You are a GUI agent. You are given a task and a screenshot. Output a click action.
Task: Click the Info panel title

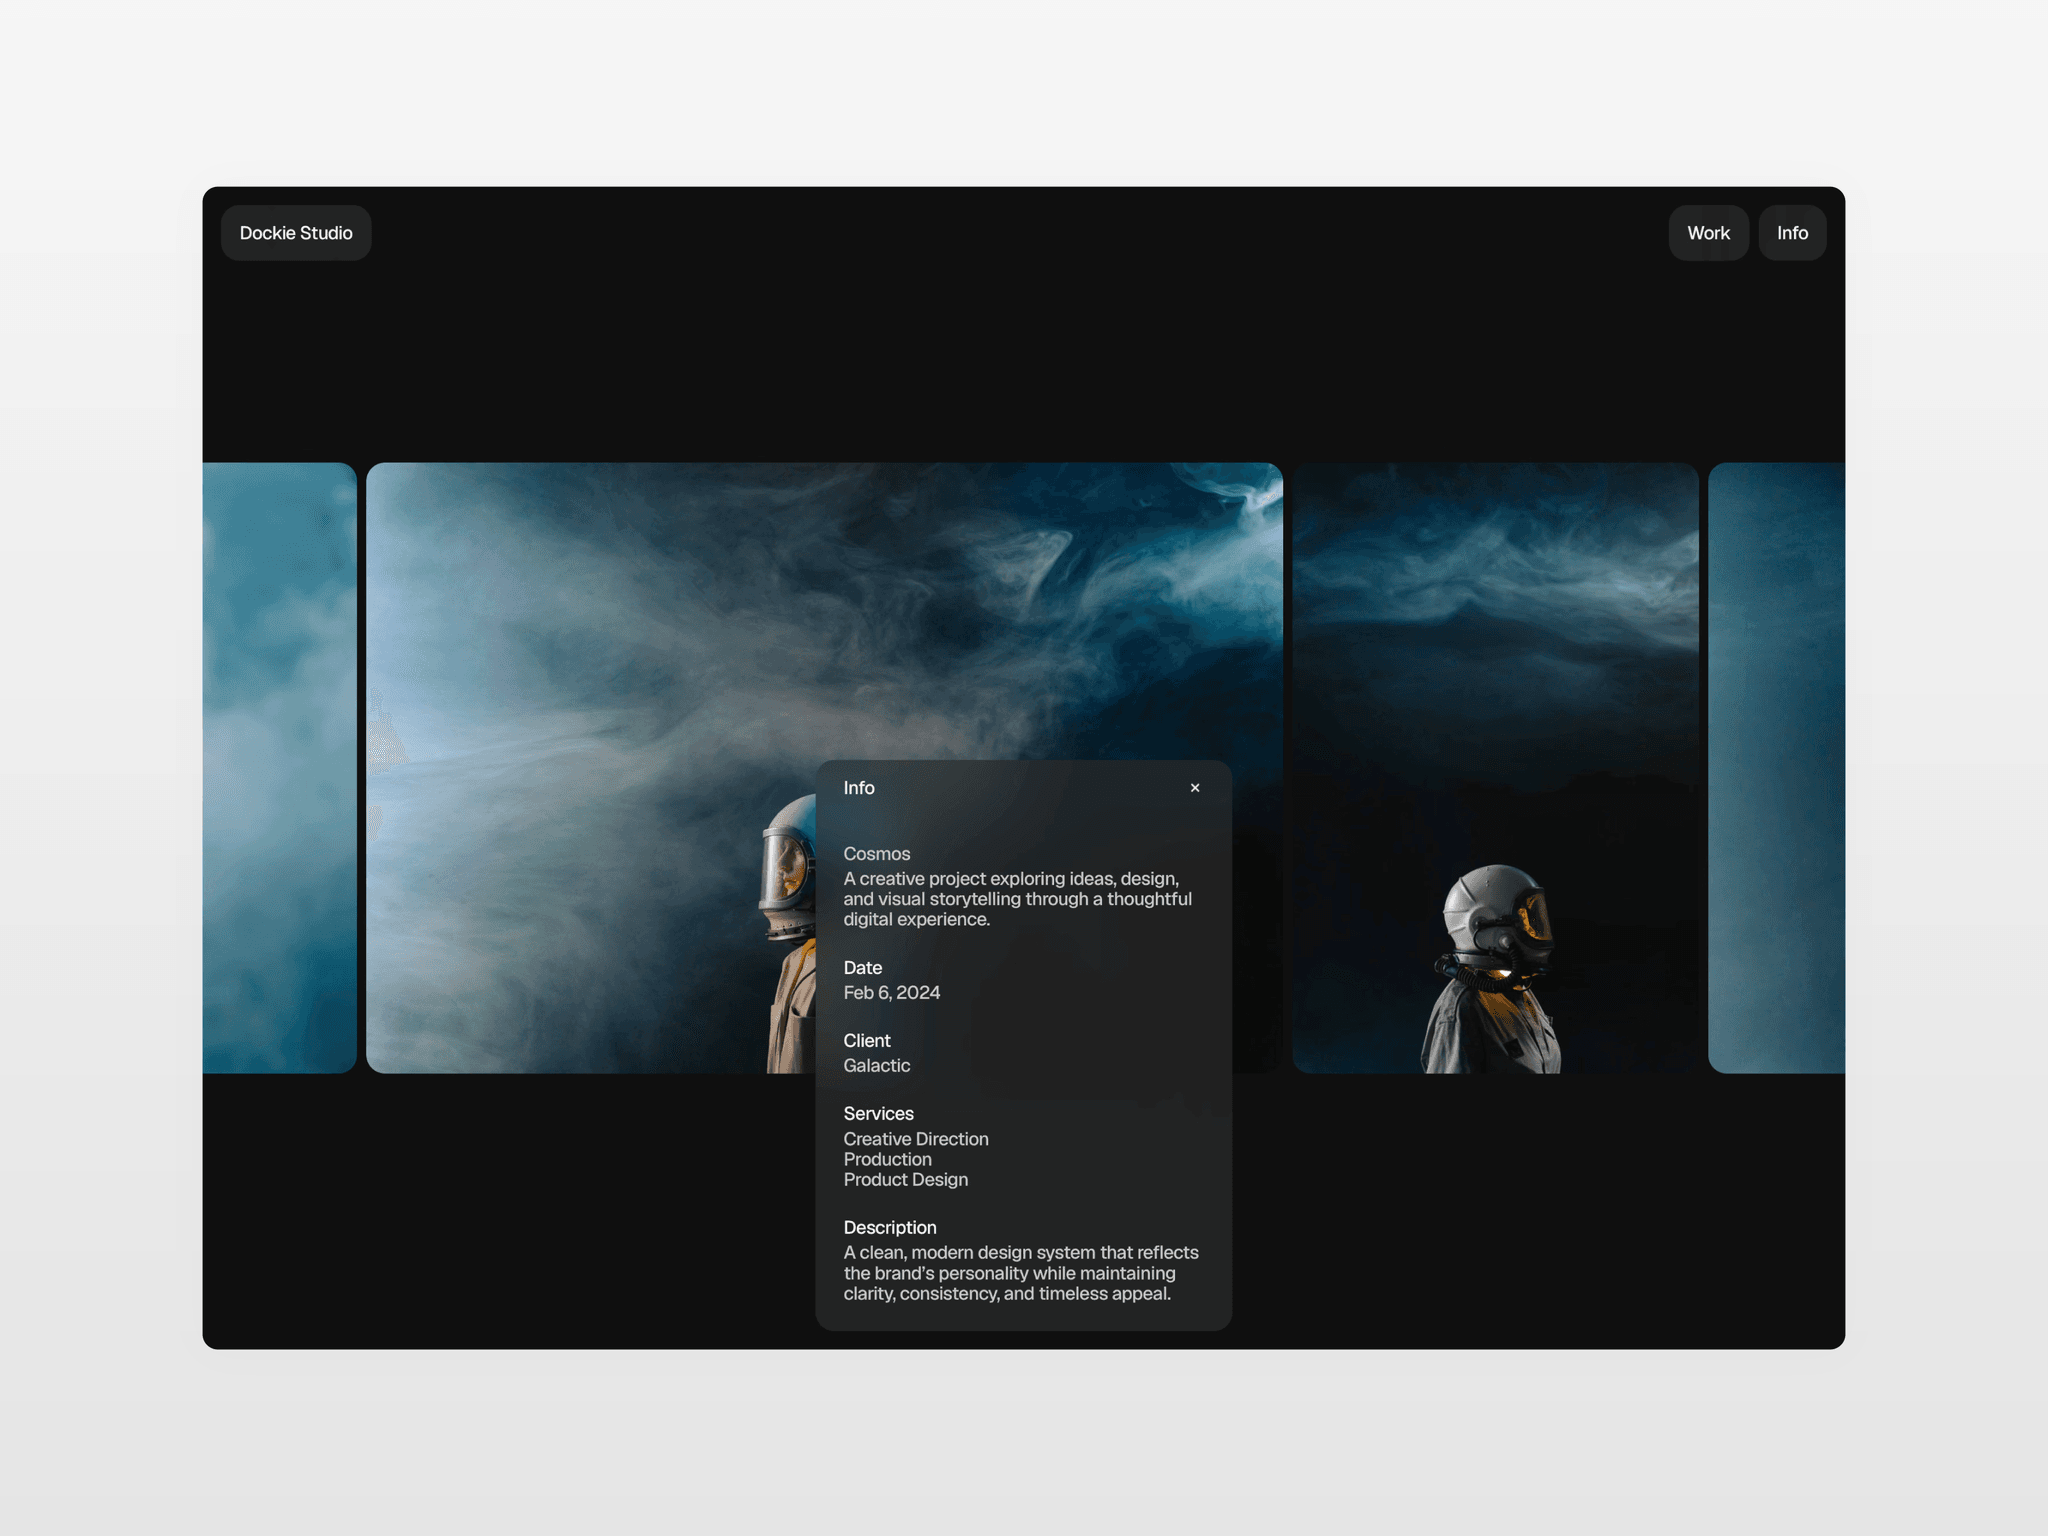coord(859,788)
